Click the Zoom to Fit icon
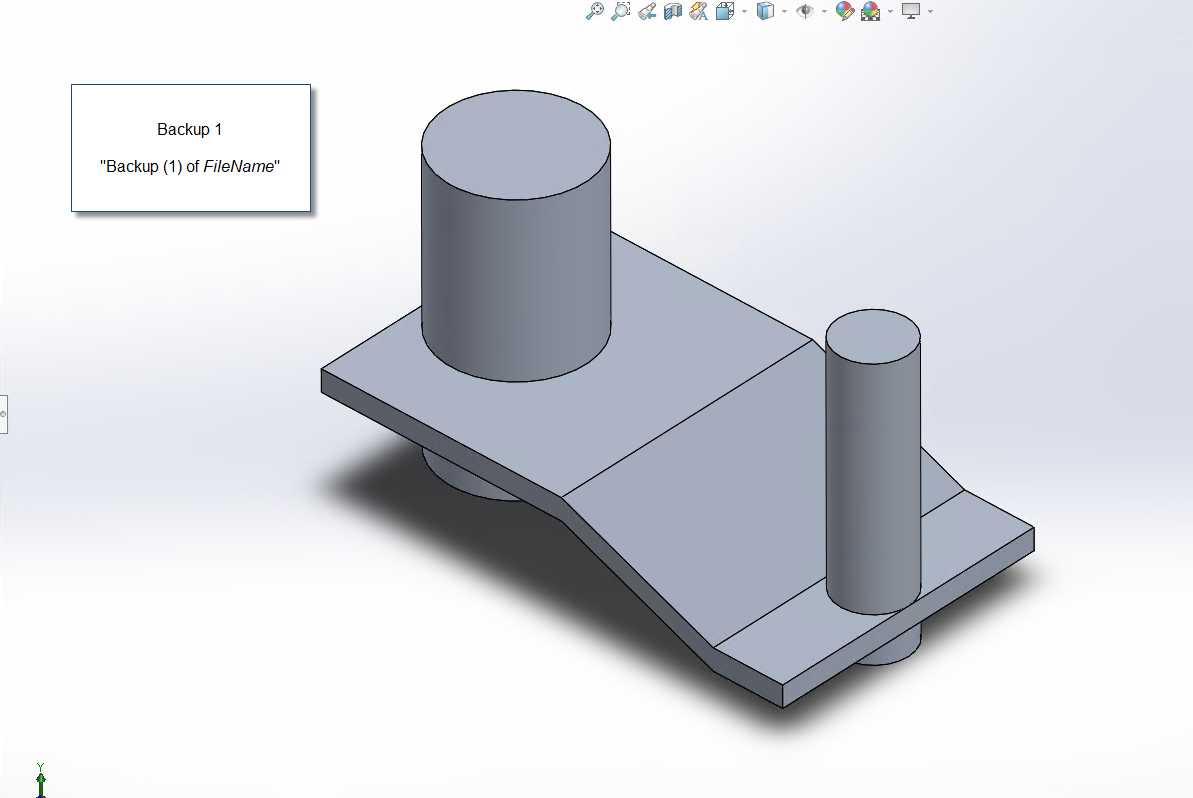 (x=594, y=11)
